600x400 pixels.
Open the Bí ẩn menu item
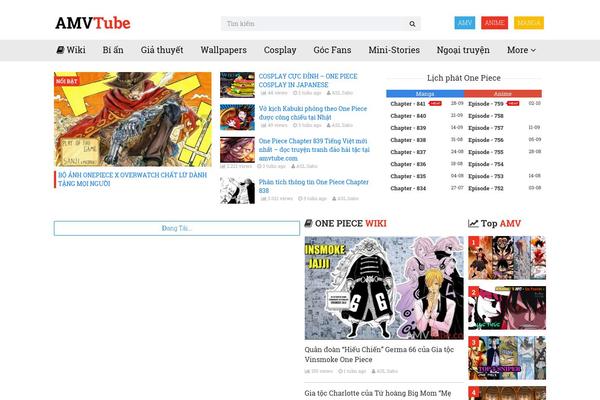click(113, 50)
